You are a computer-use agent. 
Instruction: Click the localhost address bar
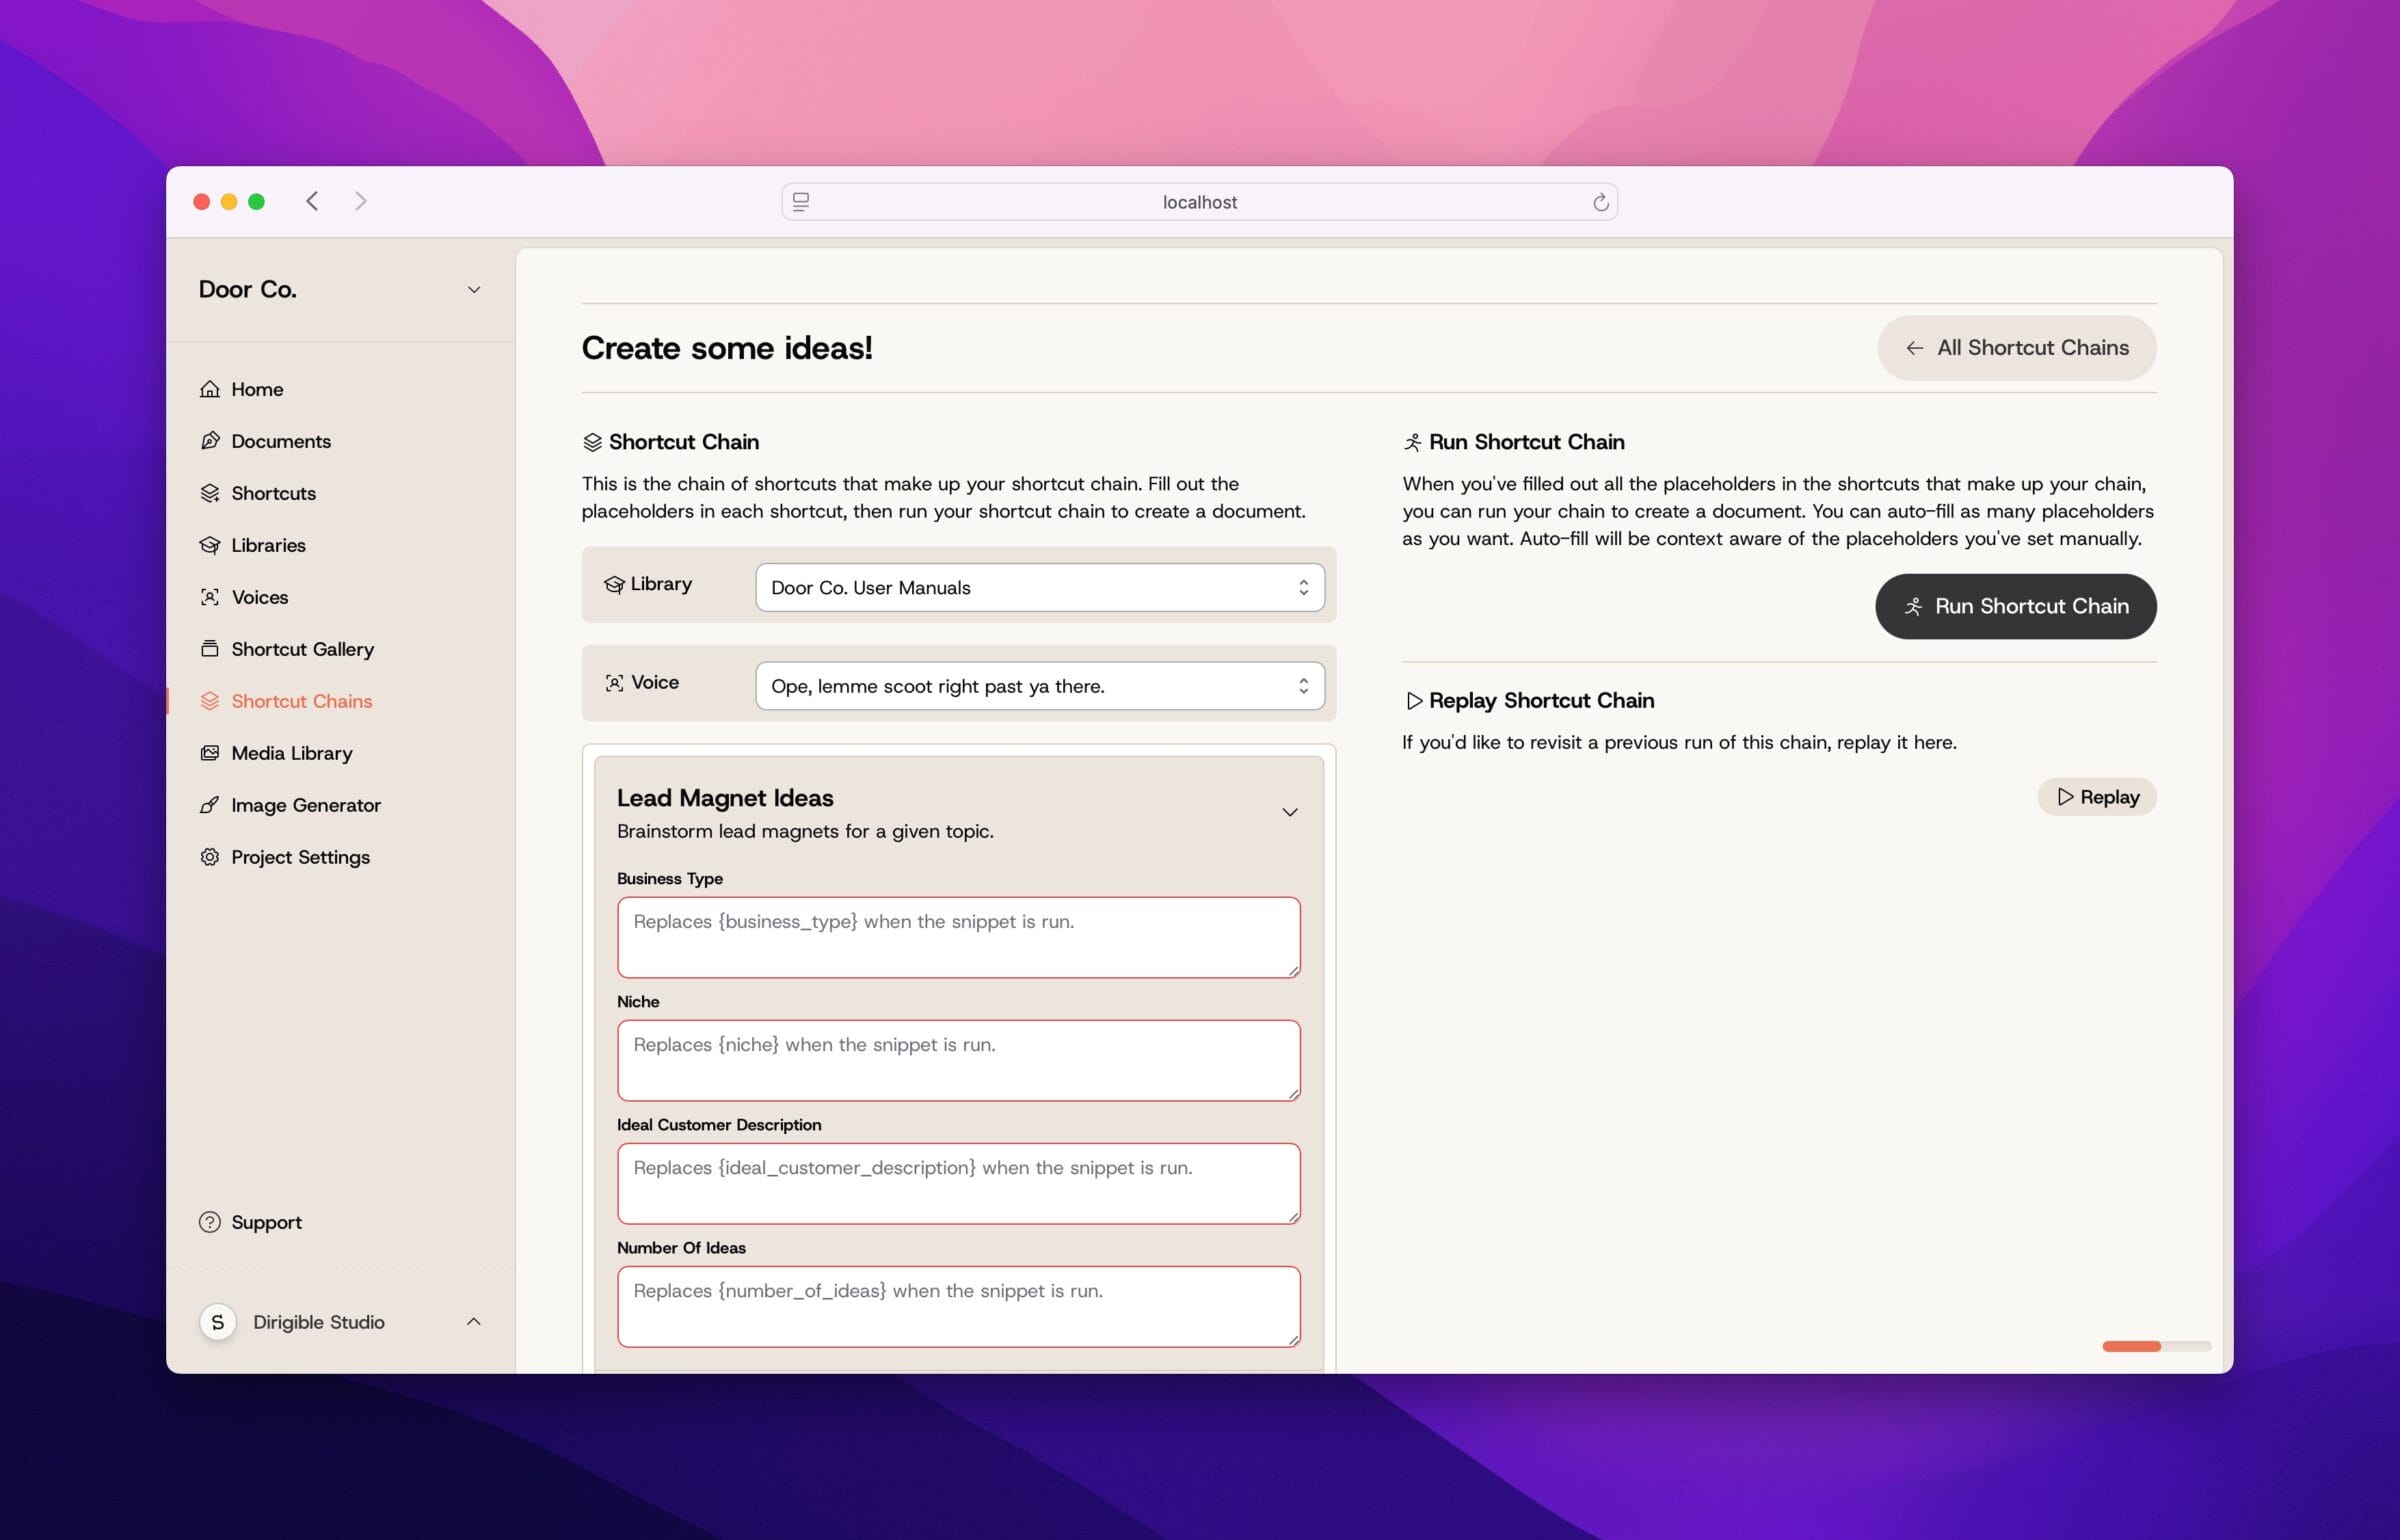(x=1199, y=202)
